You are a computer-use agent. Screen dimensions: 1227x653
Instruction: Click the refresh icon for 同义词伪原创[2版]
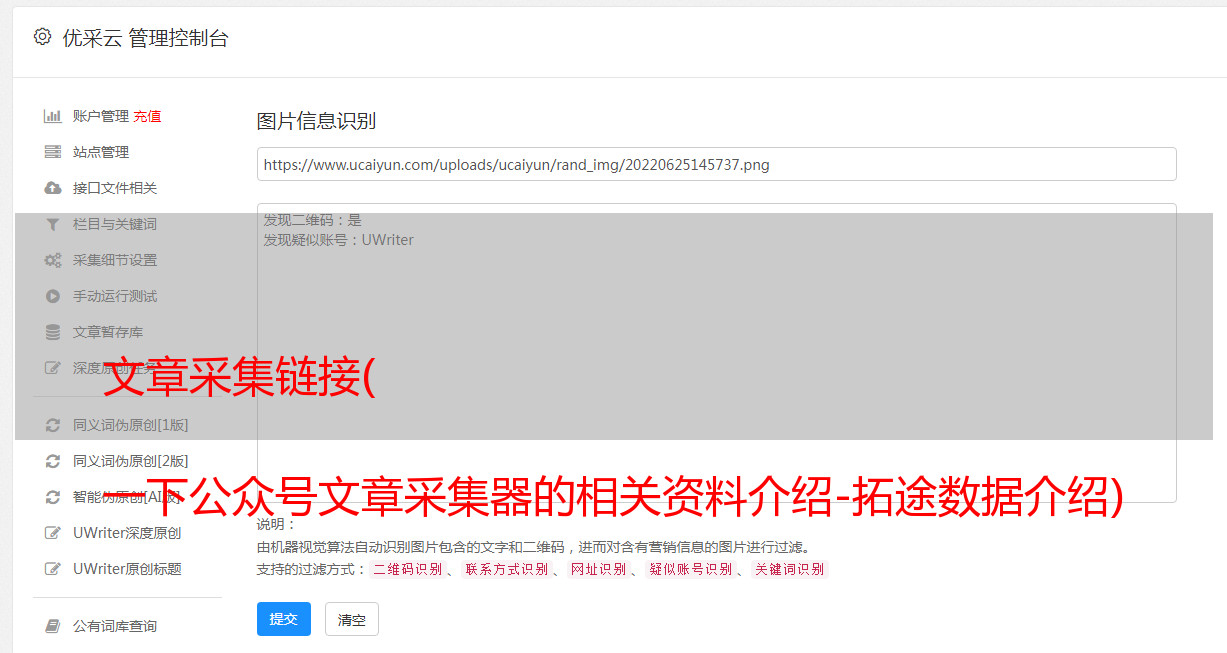point(53,461)
